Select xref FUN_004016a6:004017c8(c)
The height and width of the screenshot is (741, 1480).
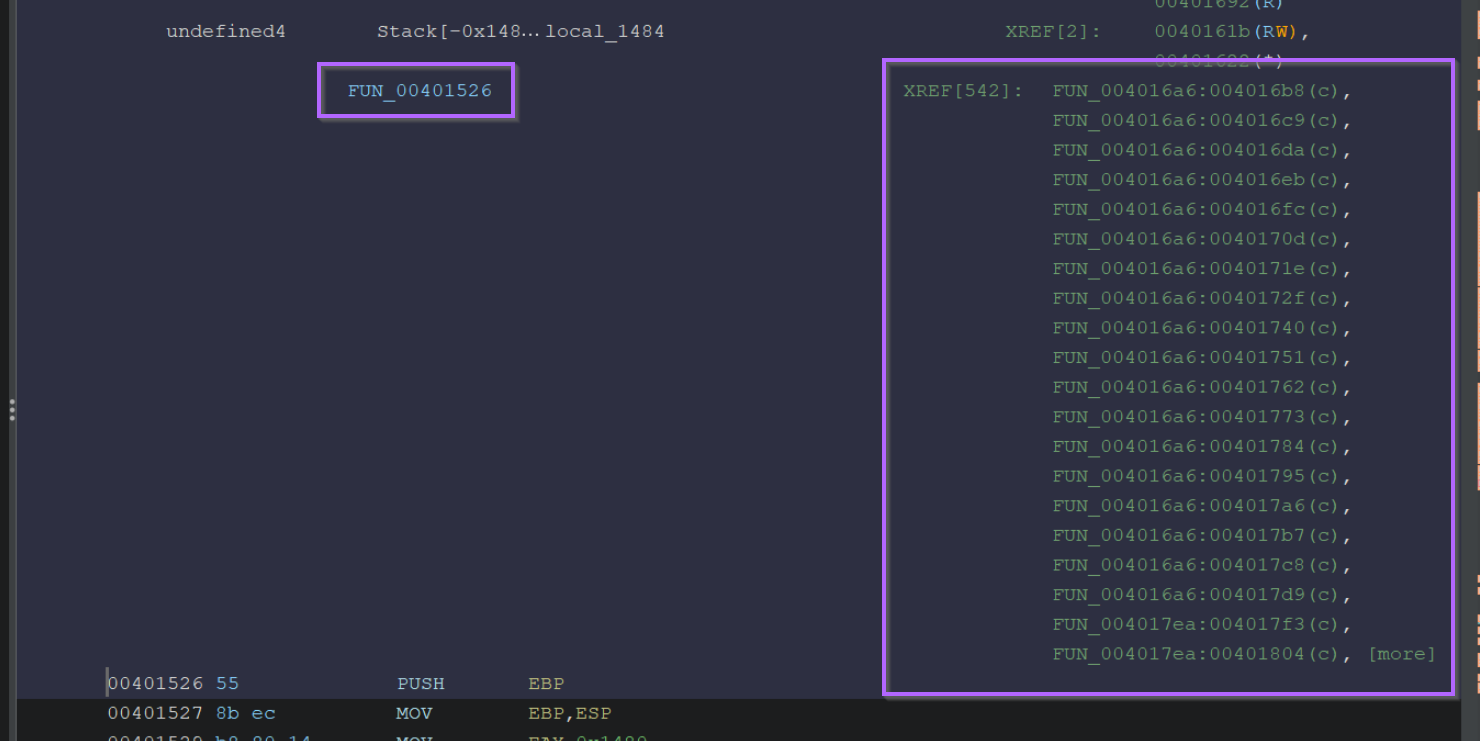click(x=1198, y=565)
